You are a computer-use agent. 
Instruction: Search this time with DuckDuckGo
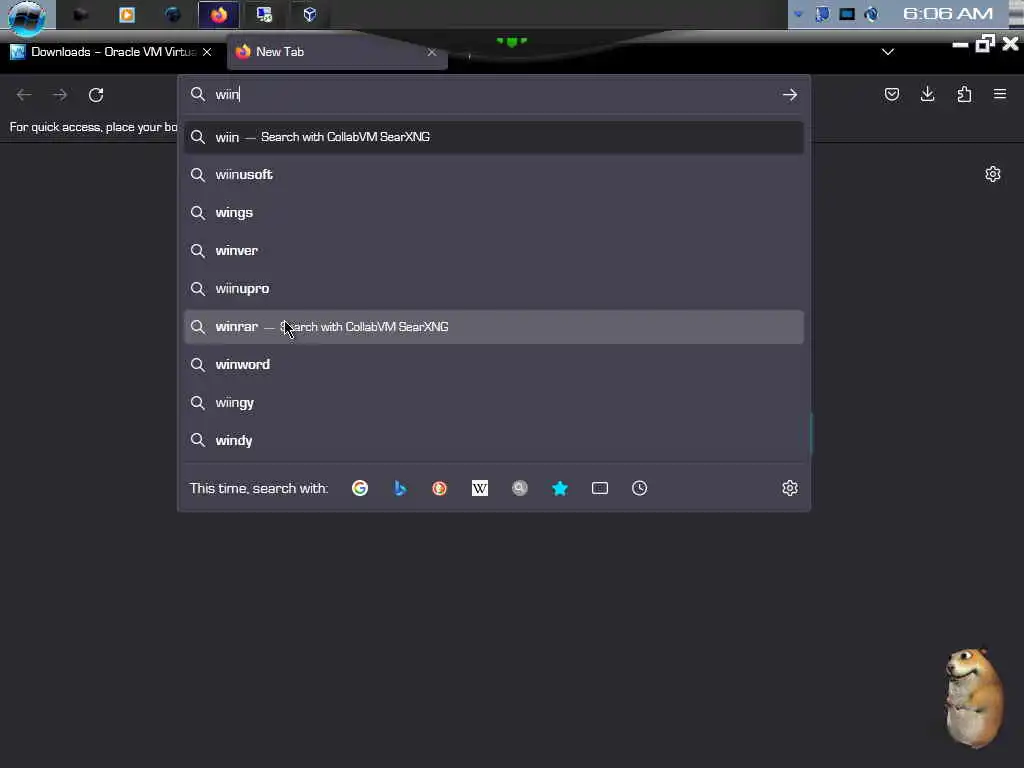(x=440, y=488)
